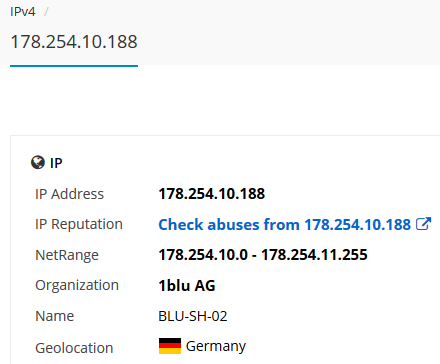Click the Organization field label
This screenshot has width=440, height=364.
(77, 286)
